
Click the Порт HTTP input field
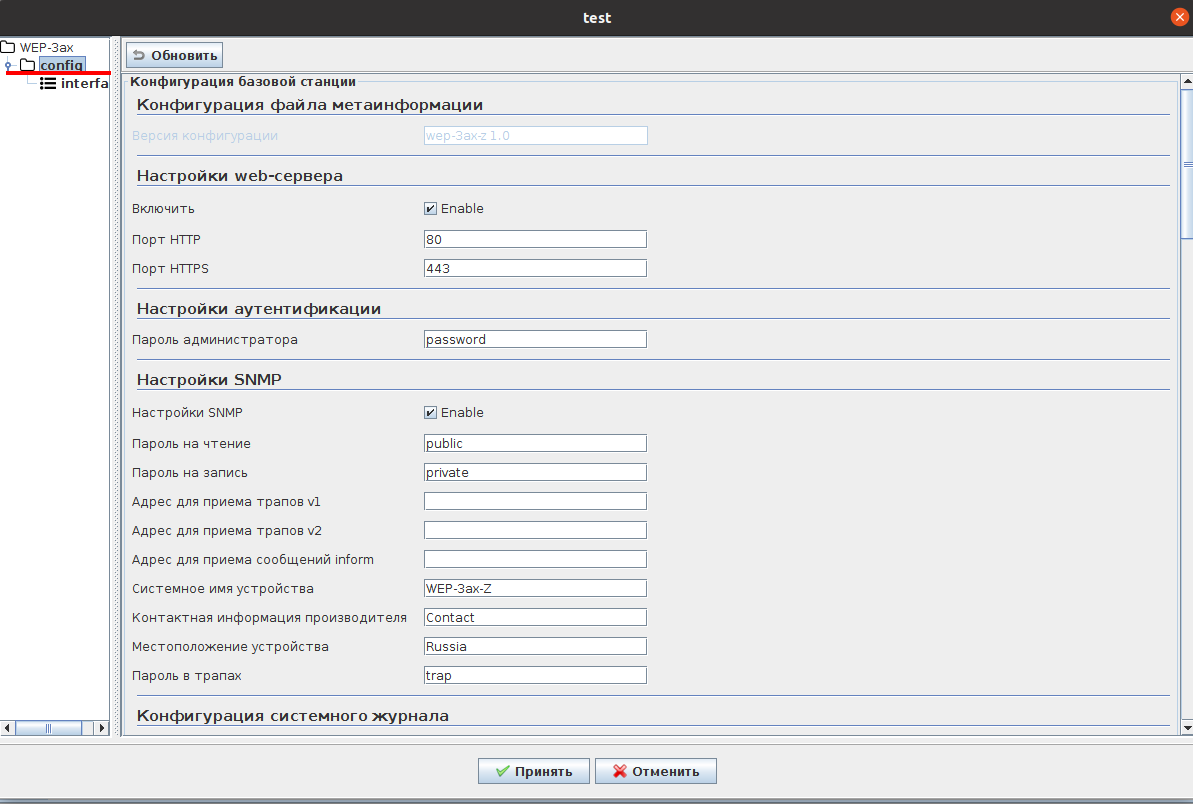pos(535,239)
